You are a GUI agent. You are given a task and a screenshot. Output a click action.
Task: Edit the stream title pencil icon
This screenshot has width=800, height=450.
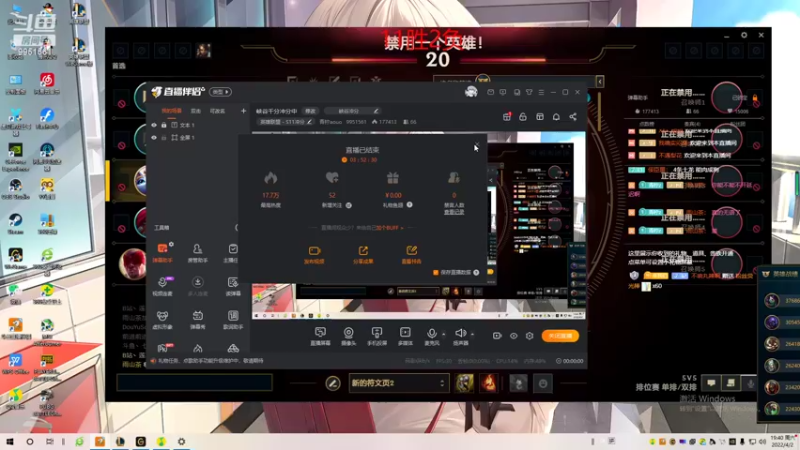pos(376,111)
